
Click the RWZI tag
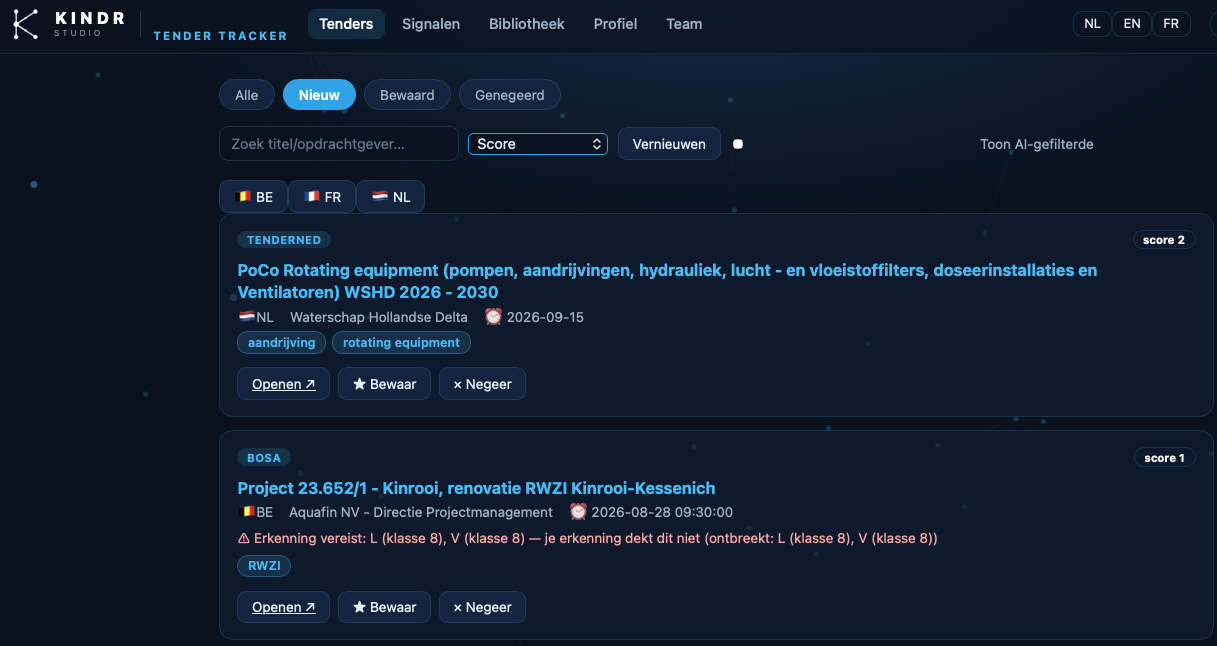264,566
